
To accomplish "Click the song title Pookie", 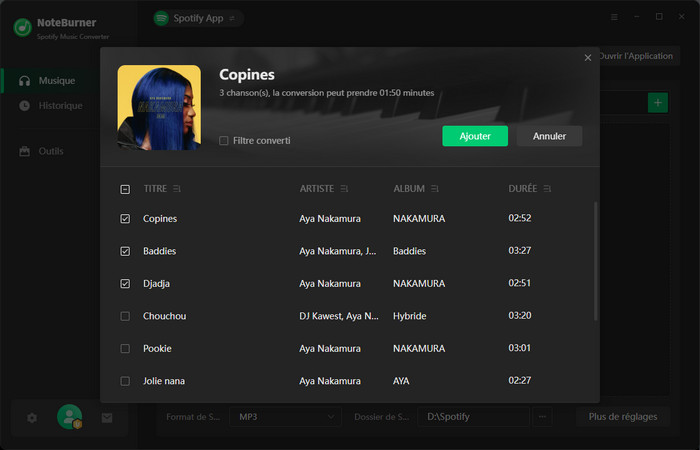I will tap(157, 349).
